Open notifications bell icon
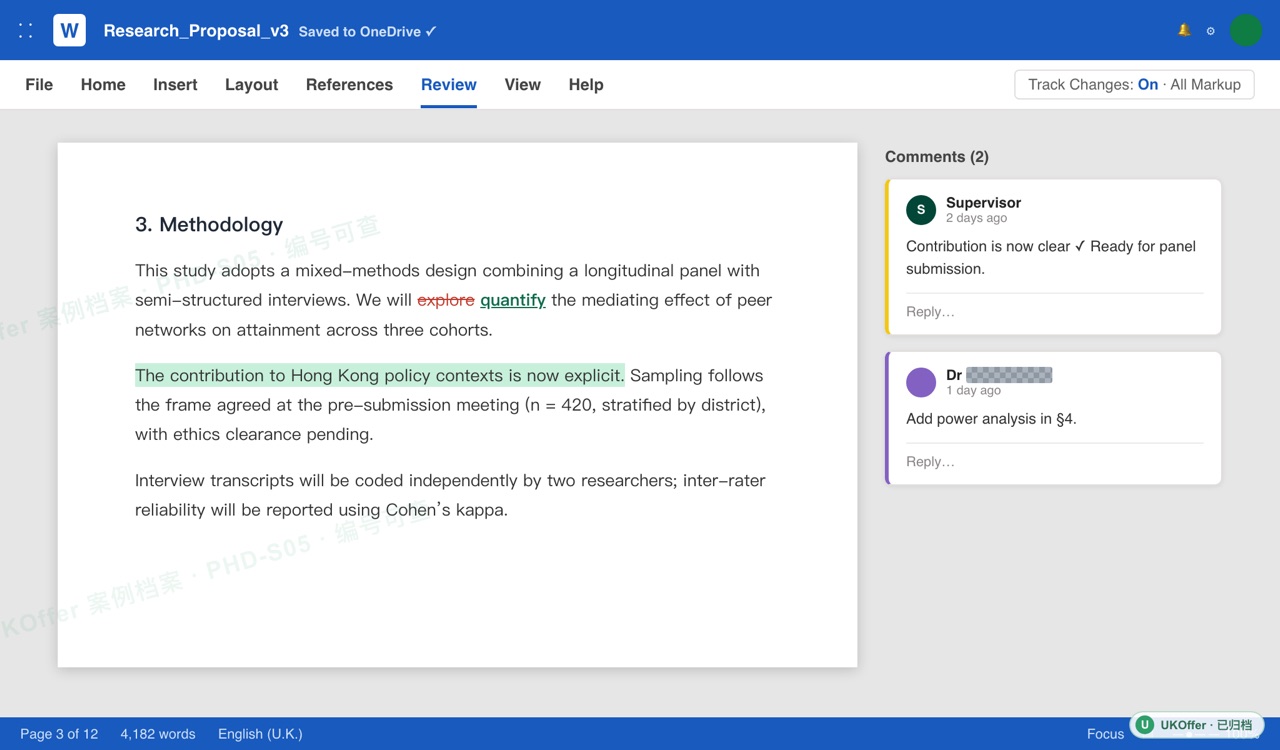Image resolution: width=1280 pixels, height=750 pixels. coord(1184,30)
